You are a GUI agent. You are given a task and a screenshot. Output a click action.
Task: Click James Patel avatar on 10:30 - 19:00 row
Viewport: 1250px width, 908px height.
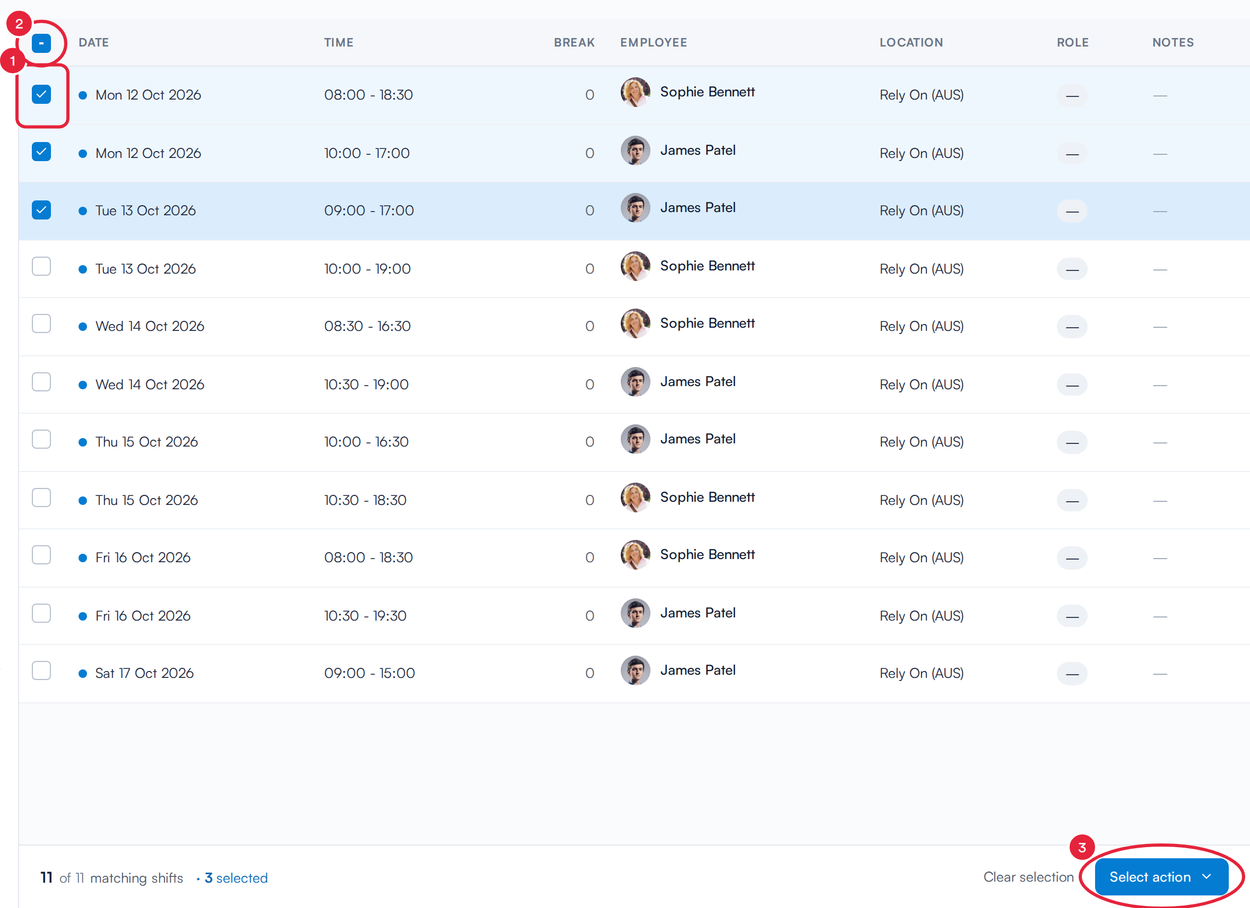coord(635,382)
